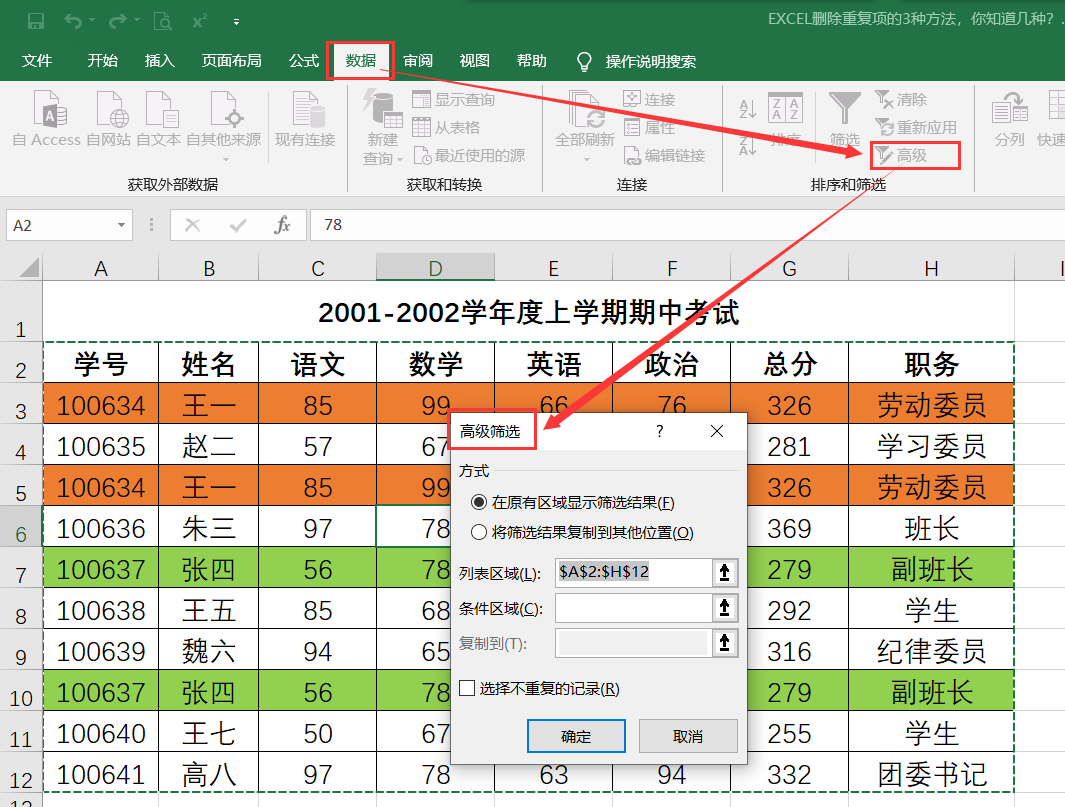Click 从表格 from table
The height and width of the screenshot is (807, 1065).
(x=446, y=128)
